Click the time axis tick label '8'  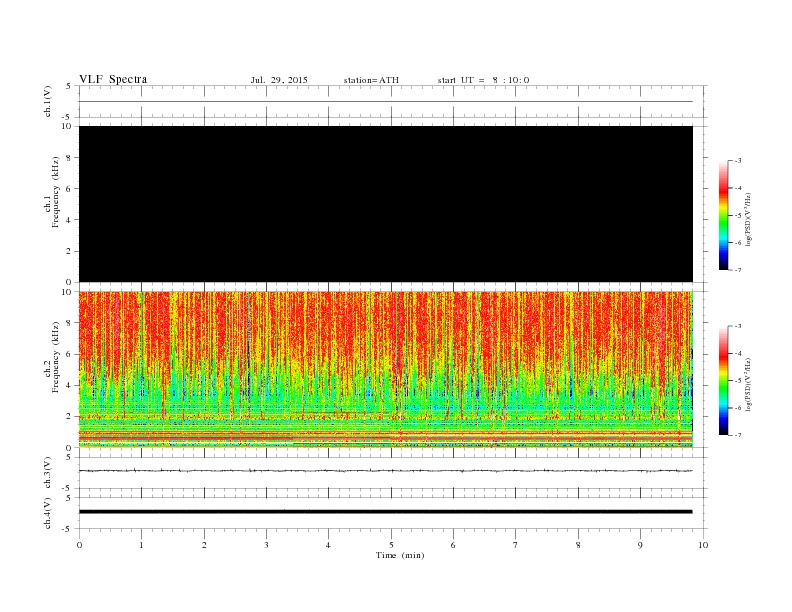578,545
